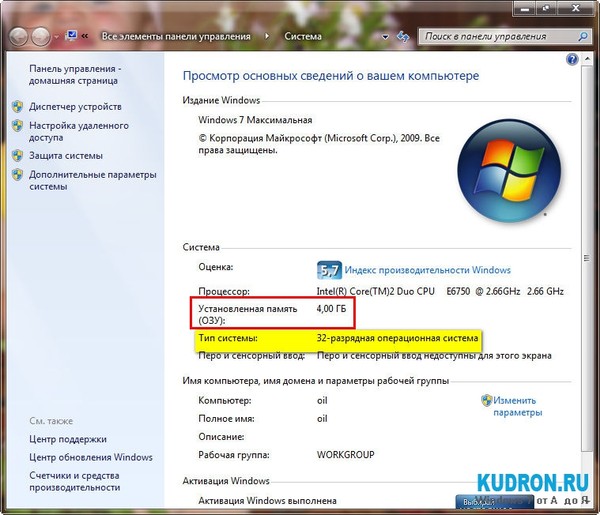Expand the arrow after 'Все элементы панели управления'
600x515 pixels.
(x=267, y=36)
